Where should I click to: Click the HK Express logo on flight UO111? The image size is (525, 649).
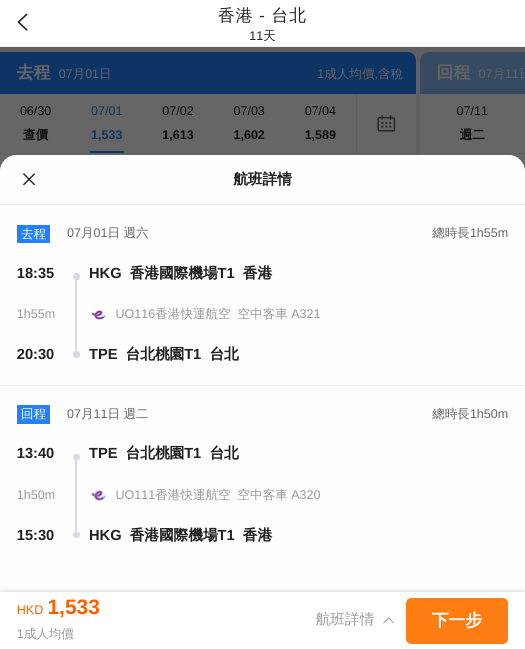tap(98, 495)
